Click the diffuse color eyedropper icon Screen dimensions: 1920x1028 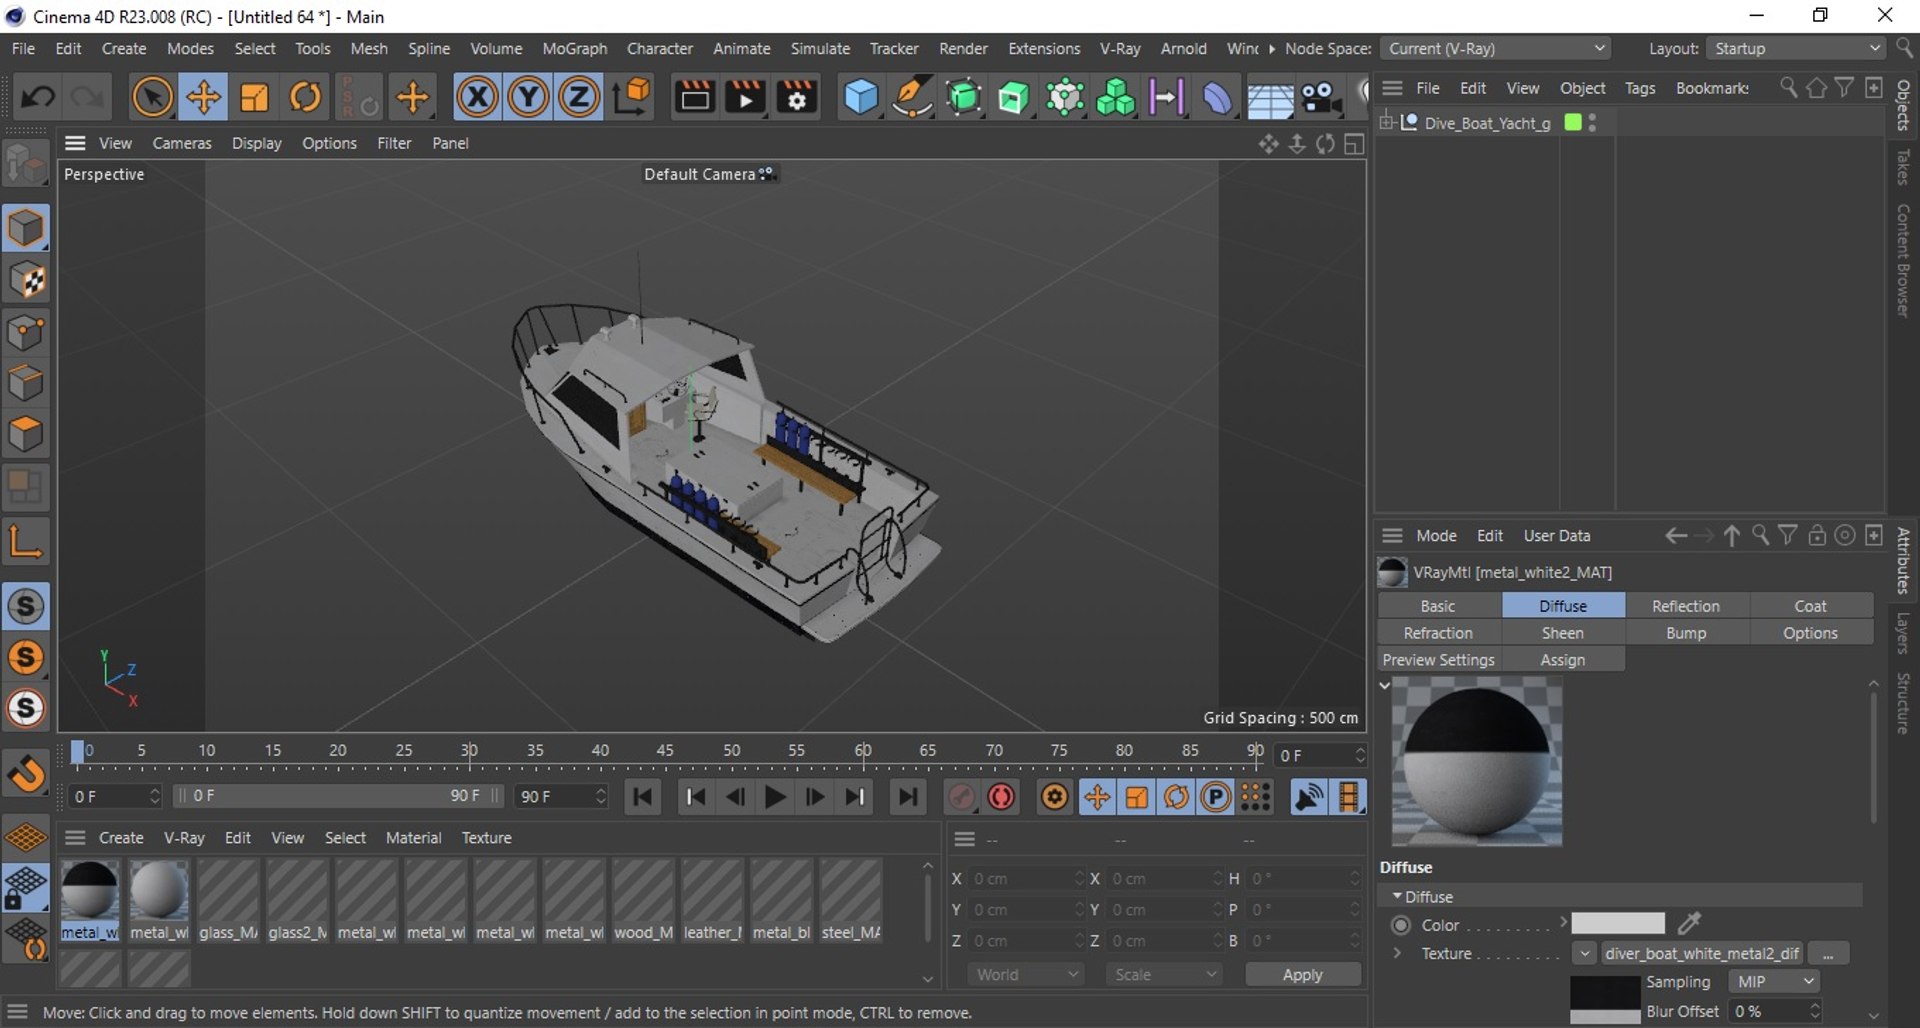pyautogui.click(x=1689, y=923)
